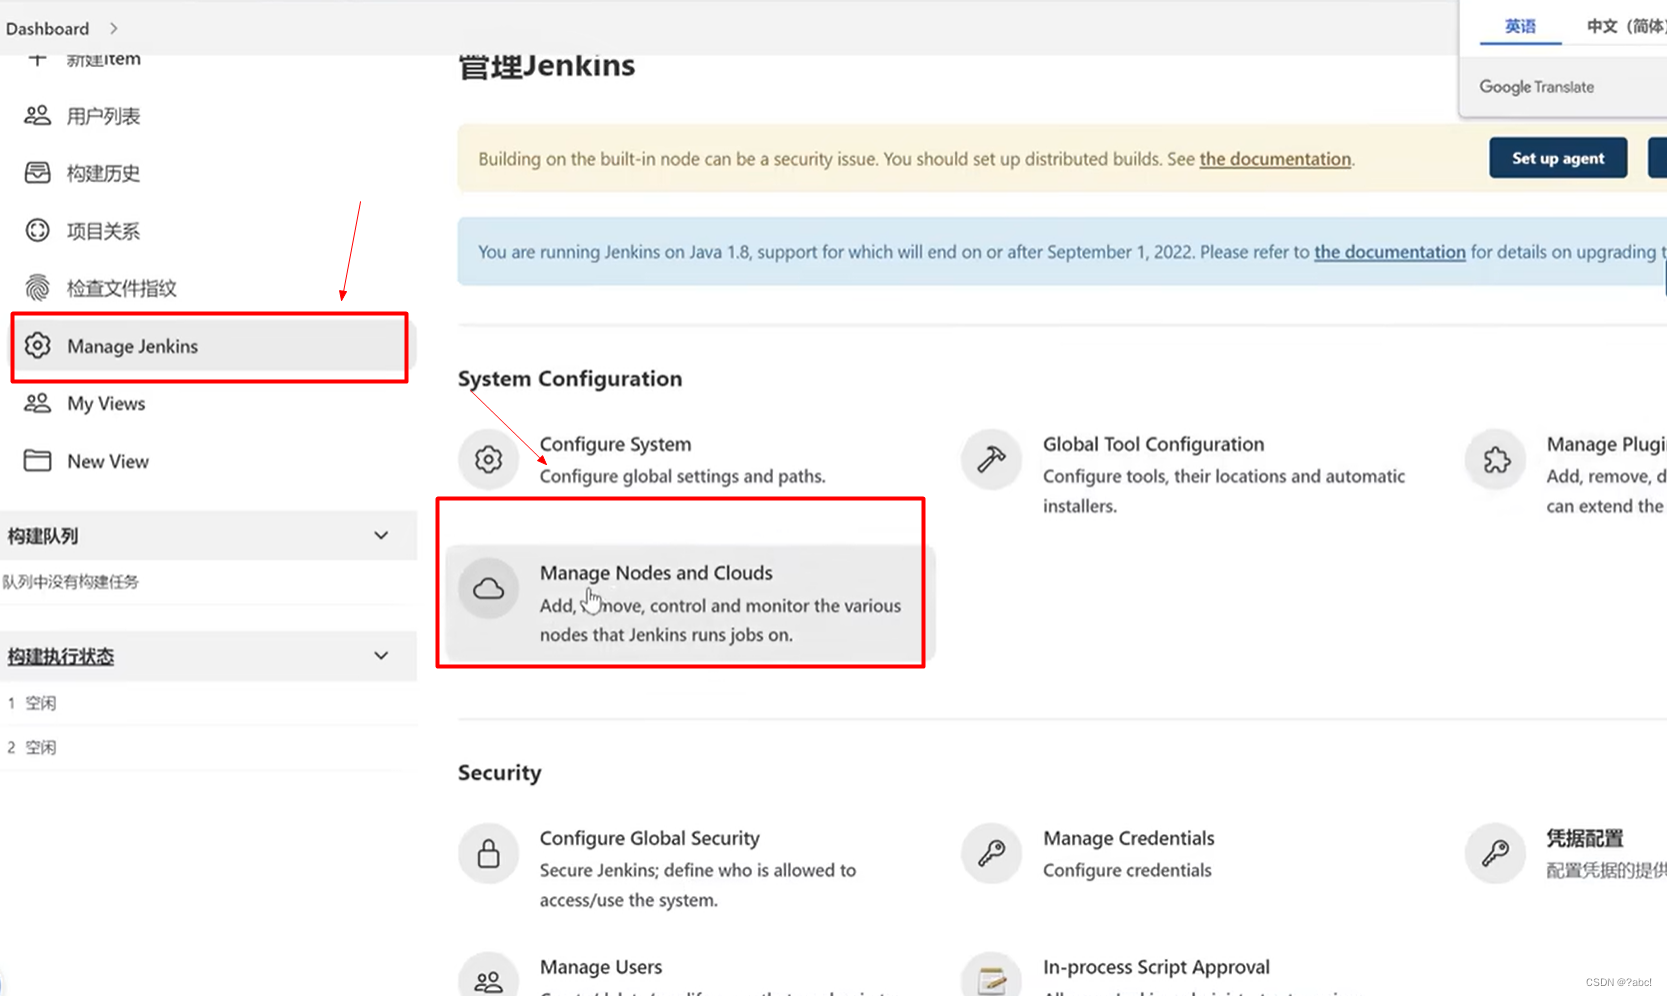This screenshot has width=1667, height=996.
Task: Click the hammer icon for Global Tool Configuration
Action: (991, 459)
